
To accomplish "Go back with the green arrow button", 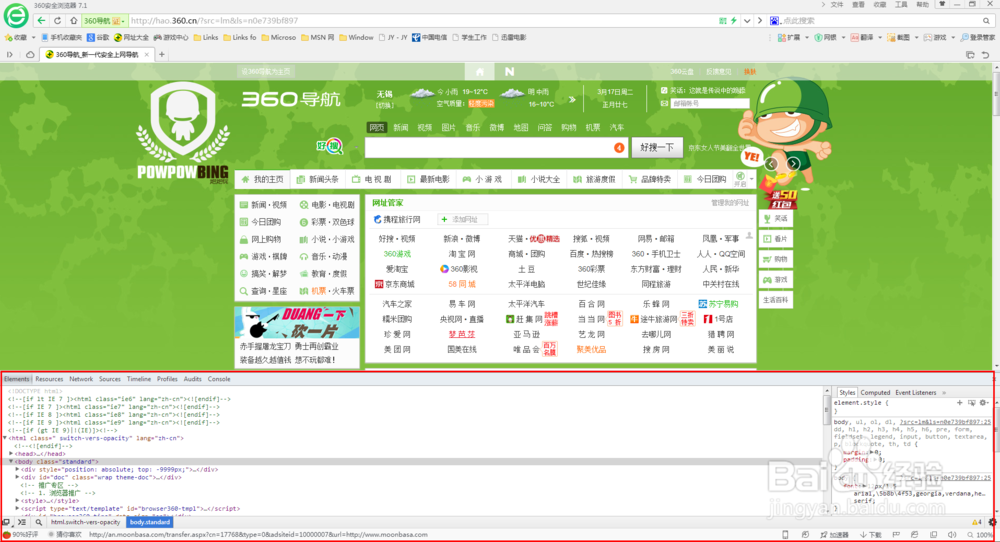I will (x=41, y=20).
